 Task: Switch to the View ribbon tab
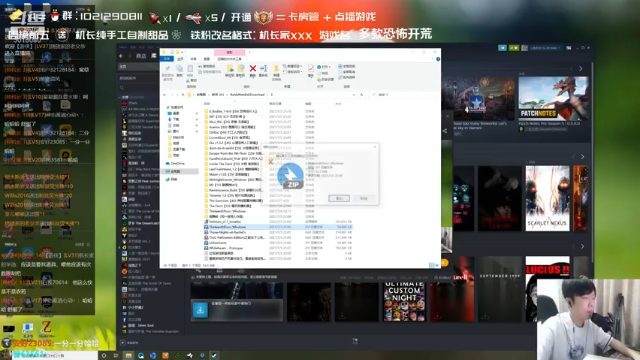pyautogui.click(x=207, y=59)
